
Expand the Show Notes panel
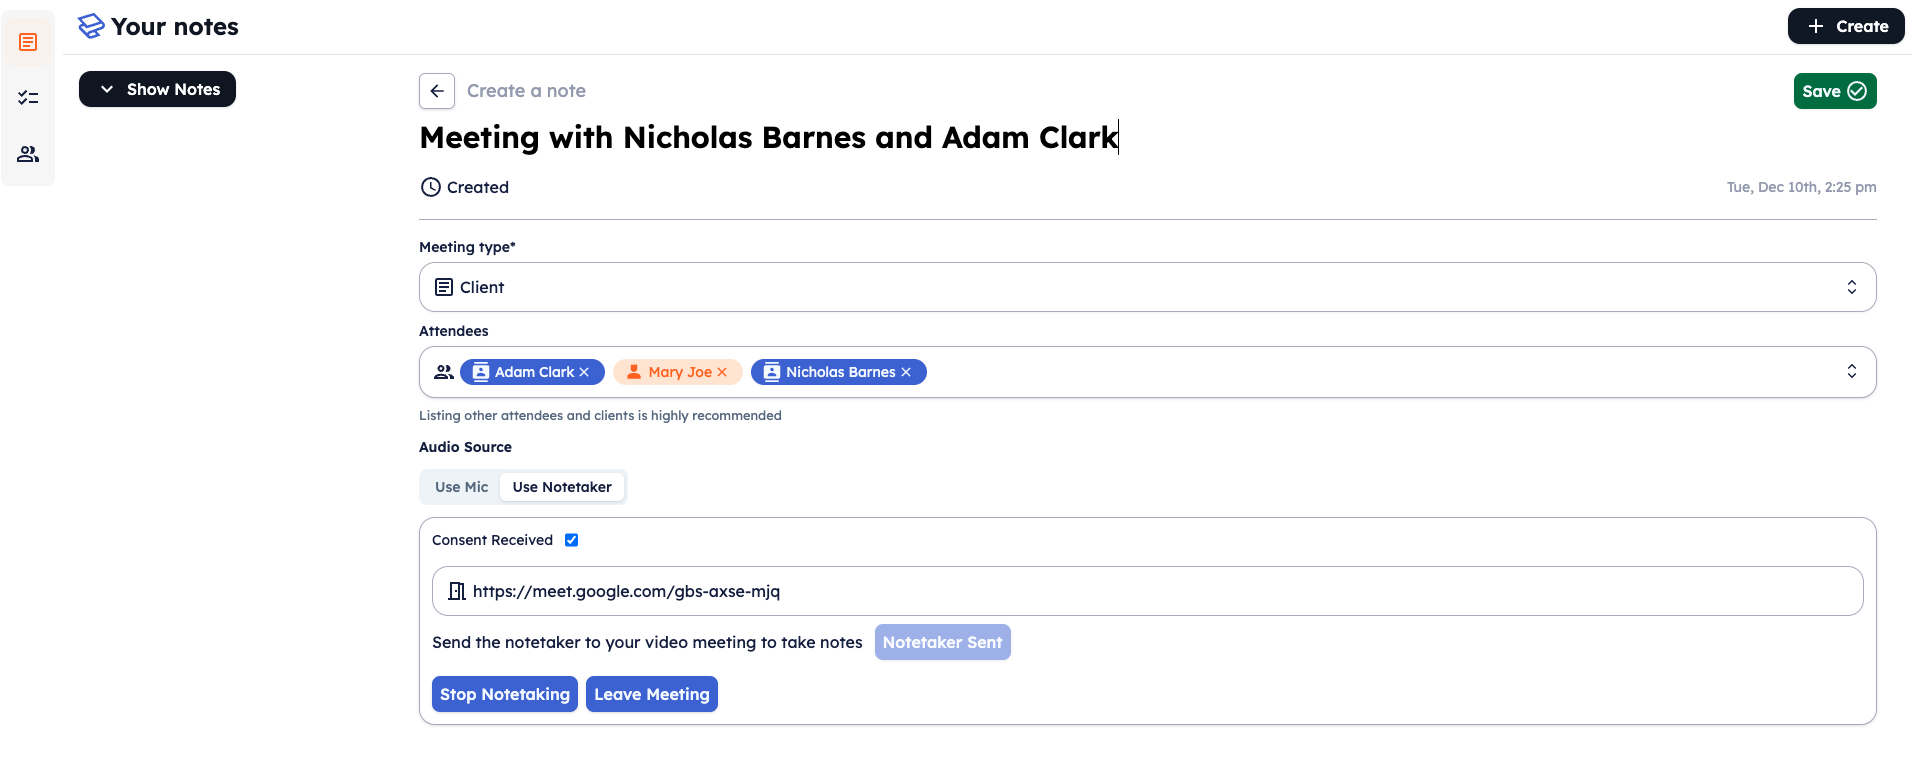tap(157, 89)
